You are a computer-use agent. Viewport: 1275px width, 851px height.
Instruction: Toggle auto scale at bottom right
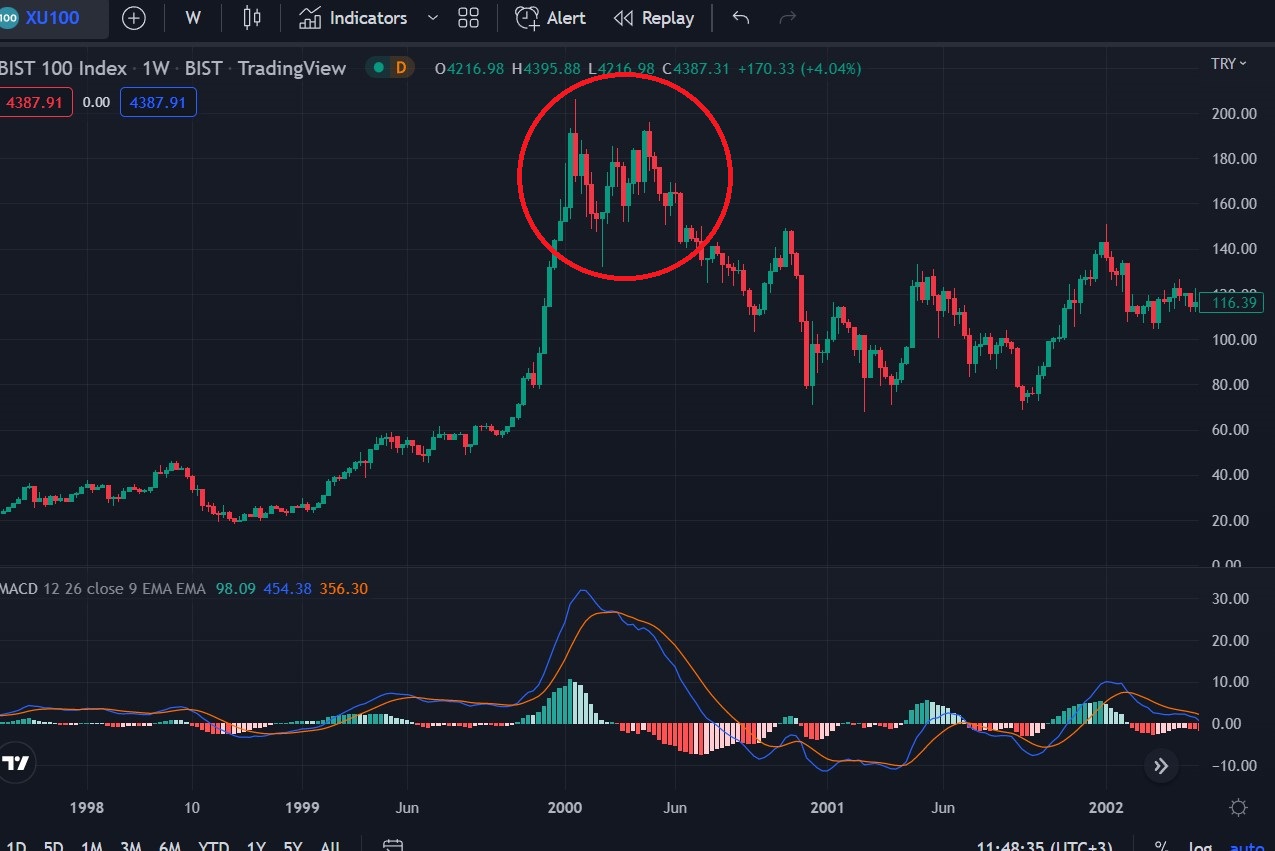1246,846
